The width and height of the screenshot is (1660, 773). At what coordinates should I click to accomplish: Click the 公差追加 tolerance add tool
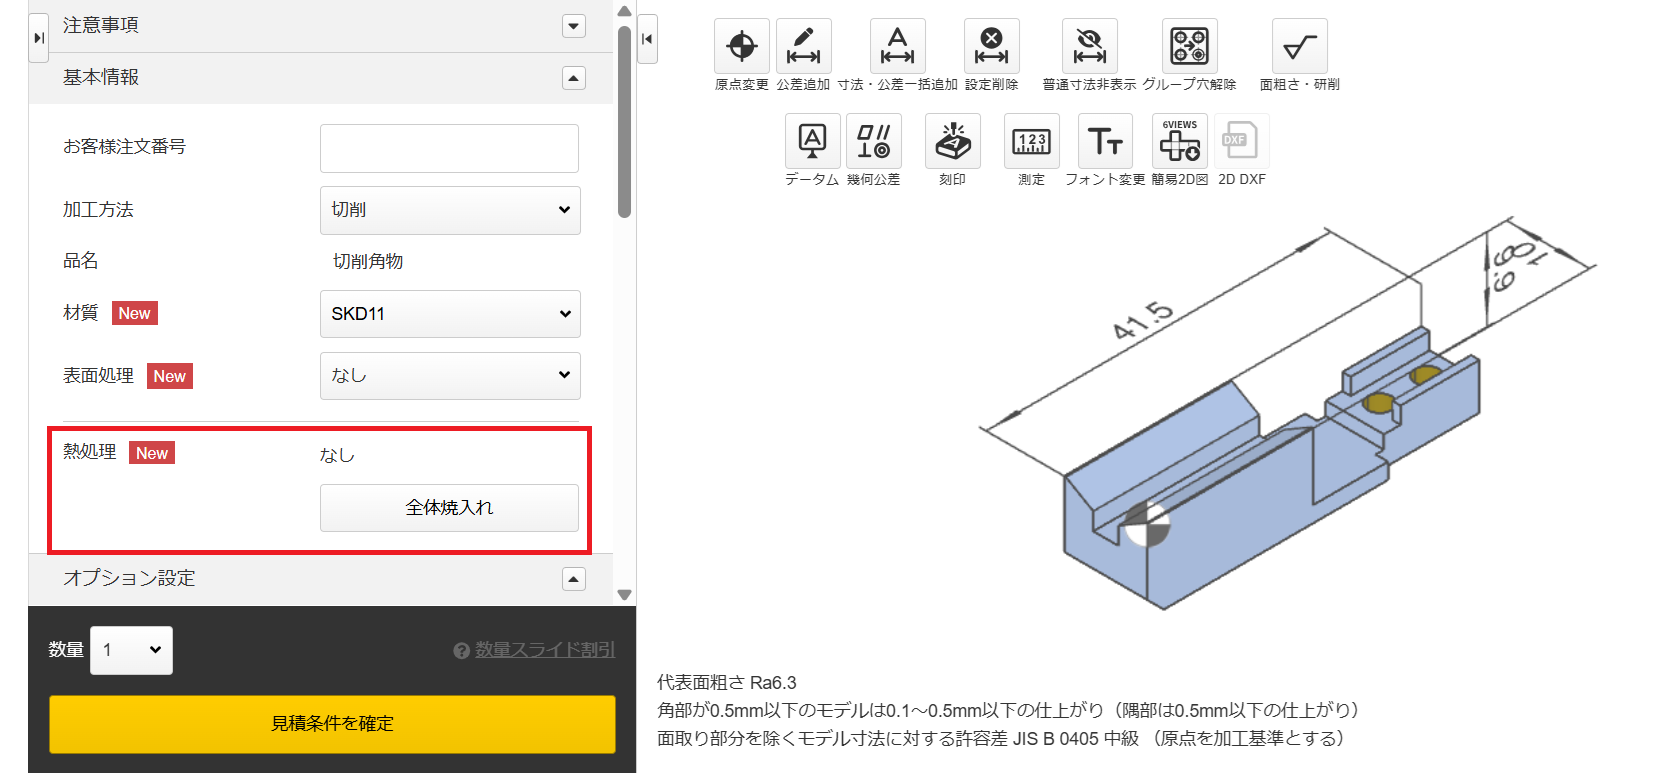point(803,46)
